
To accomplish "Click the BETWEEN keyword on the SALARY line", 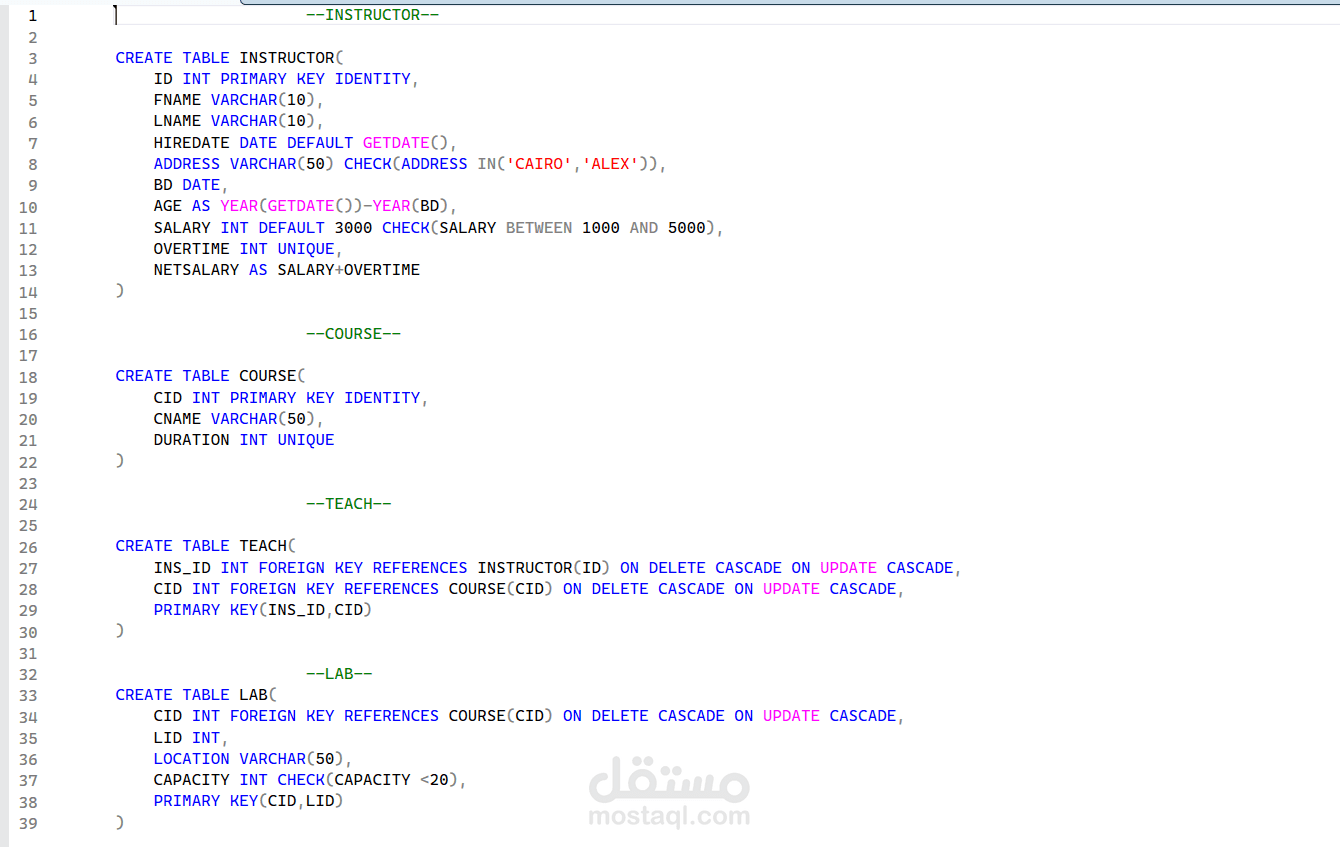I will pos(539,227).
